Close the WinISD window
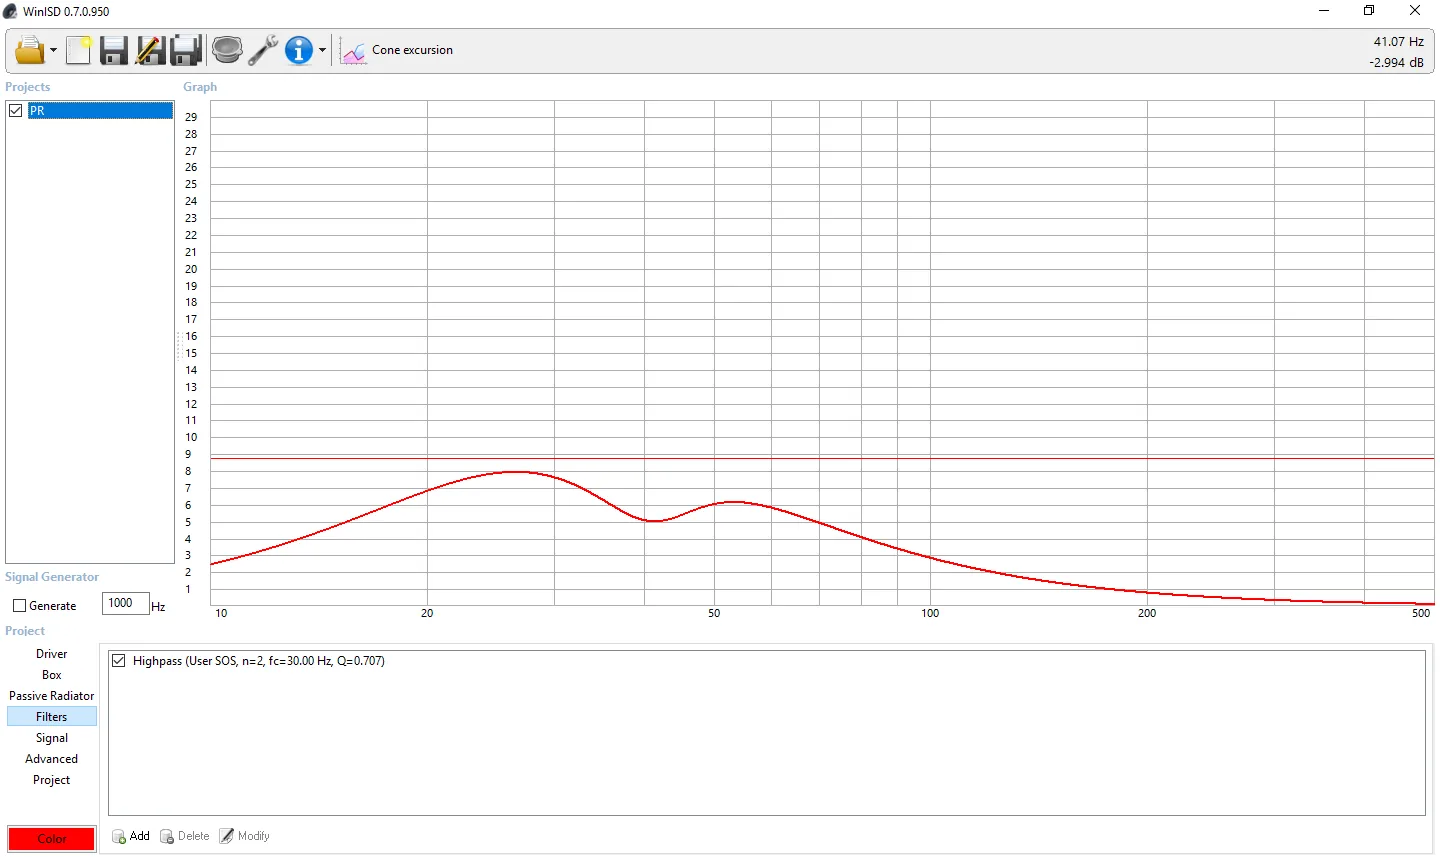The image size is (1440, 857). coord(1415,11)
